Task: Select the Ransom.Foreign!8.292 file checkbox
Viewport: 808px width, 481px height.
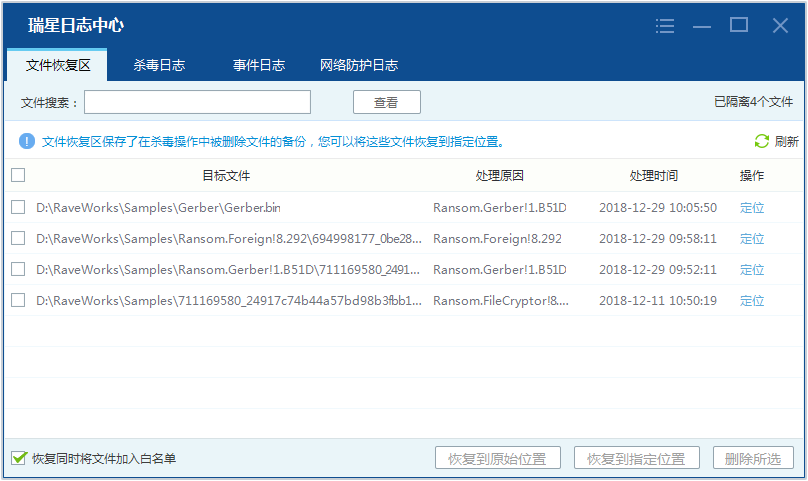Action: click(18, 239)
